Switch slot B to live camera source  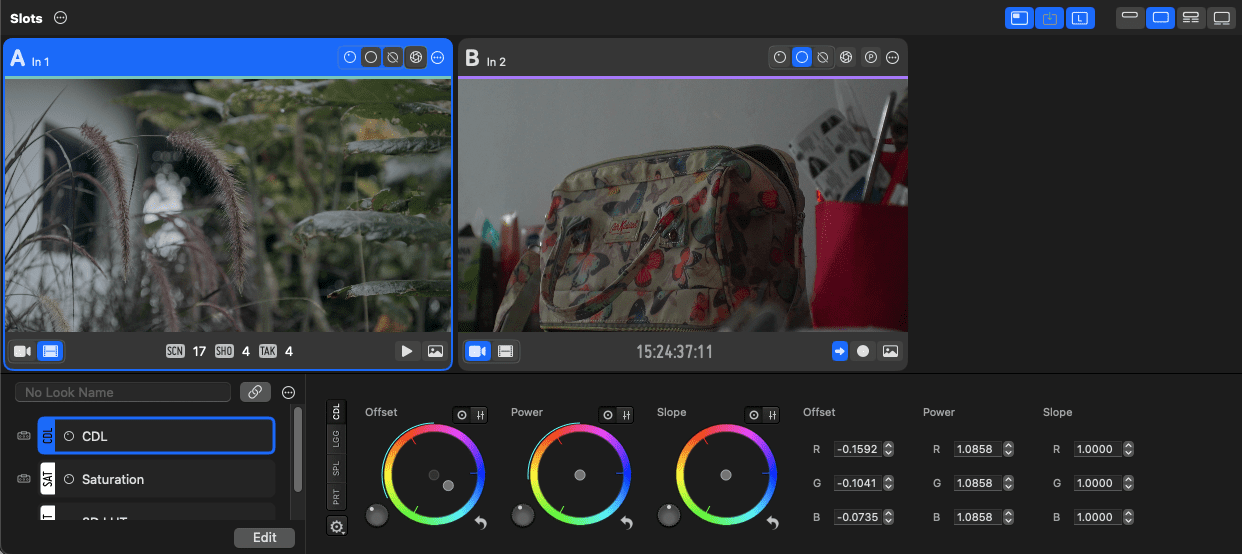[x=478, y=351]
